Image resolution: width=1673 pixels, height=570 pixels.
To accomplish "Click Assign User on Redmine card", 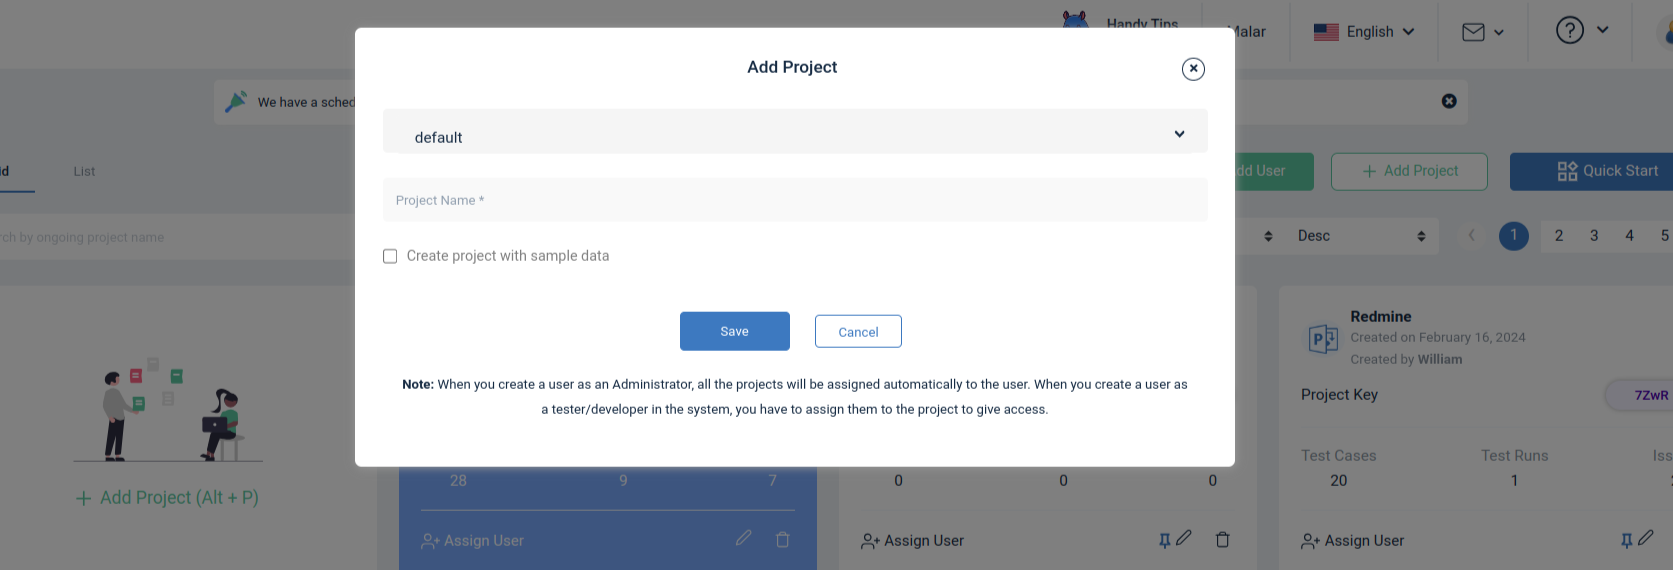I will coord(1352,541).
